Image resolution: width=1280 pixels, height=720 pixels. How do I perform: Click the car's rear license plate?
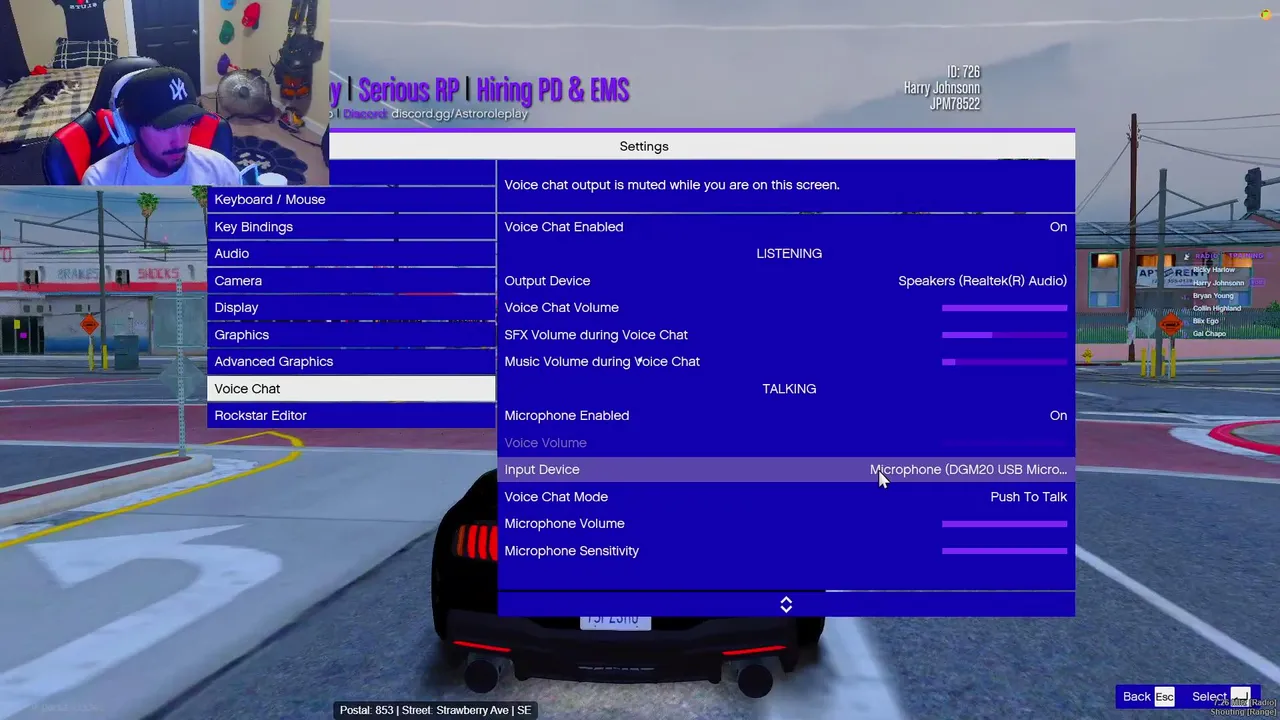click(x=615, y=620)
